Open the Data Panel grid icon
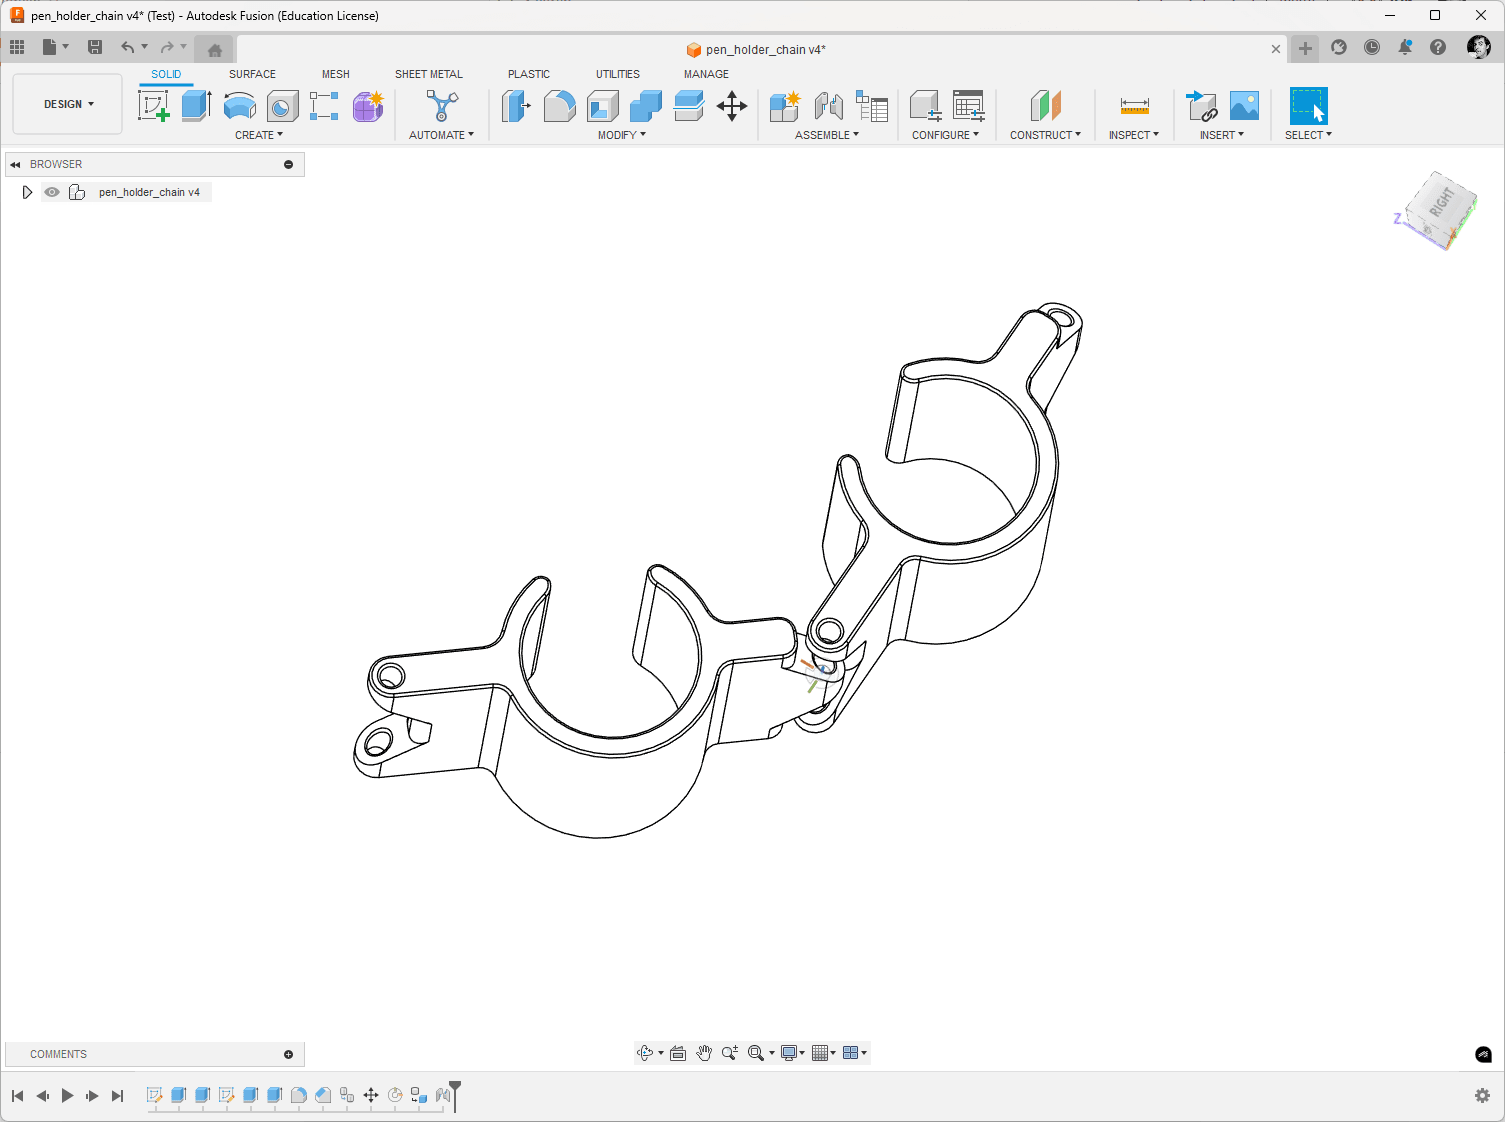This screenshot has width=1505, height=1122. click(17, 47)
